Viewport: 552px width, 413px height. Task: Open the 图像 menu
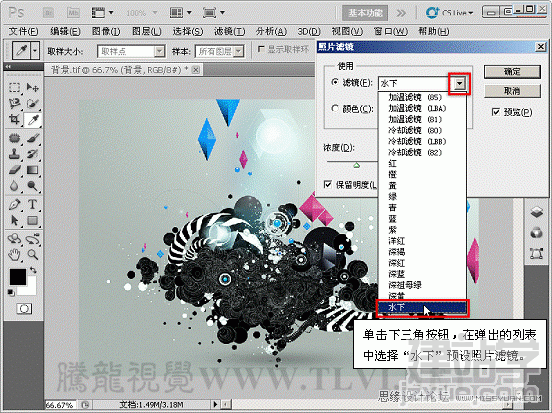pos(106,32)
